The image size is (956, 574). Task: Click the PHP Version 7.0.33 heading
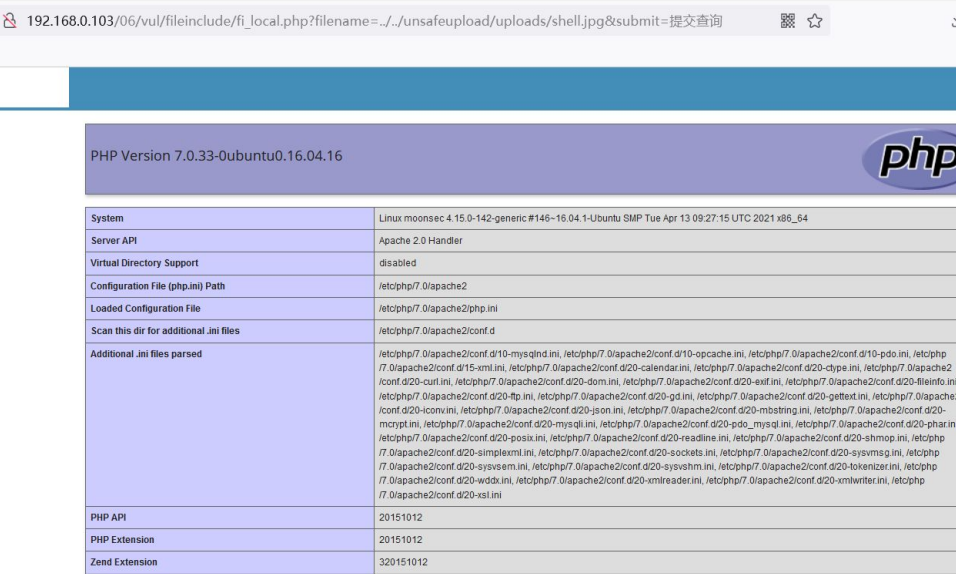click(x=217, y=157)
